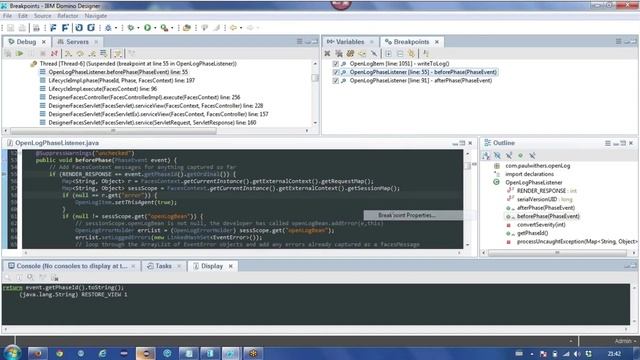This screenshot has height=360, width=640.
Task: Click Remove Selected Breakpoints X icon
Action: pyautogui.click(x=327, y=53)
